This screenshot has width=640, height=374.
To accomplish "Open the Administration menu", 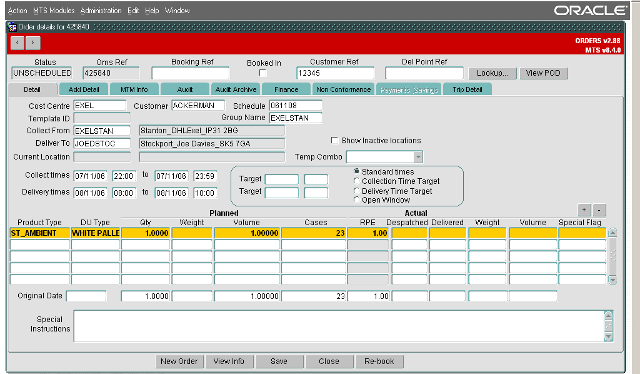I will 101,11.
